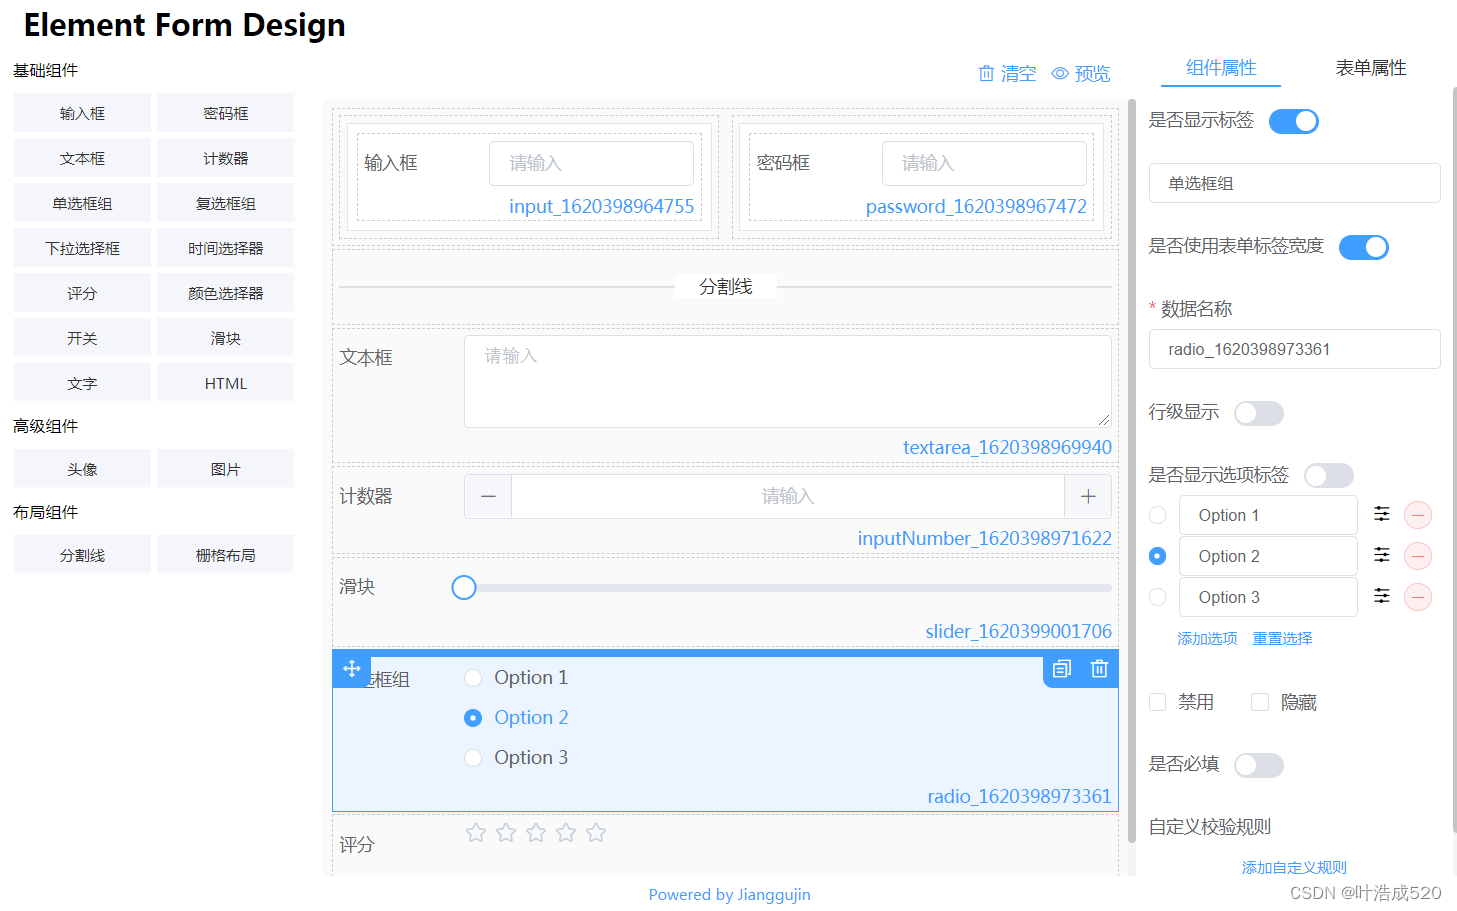Click the 预览 button

pyautogui.click(x=1081, y=73)
